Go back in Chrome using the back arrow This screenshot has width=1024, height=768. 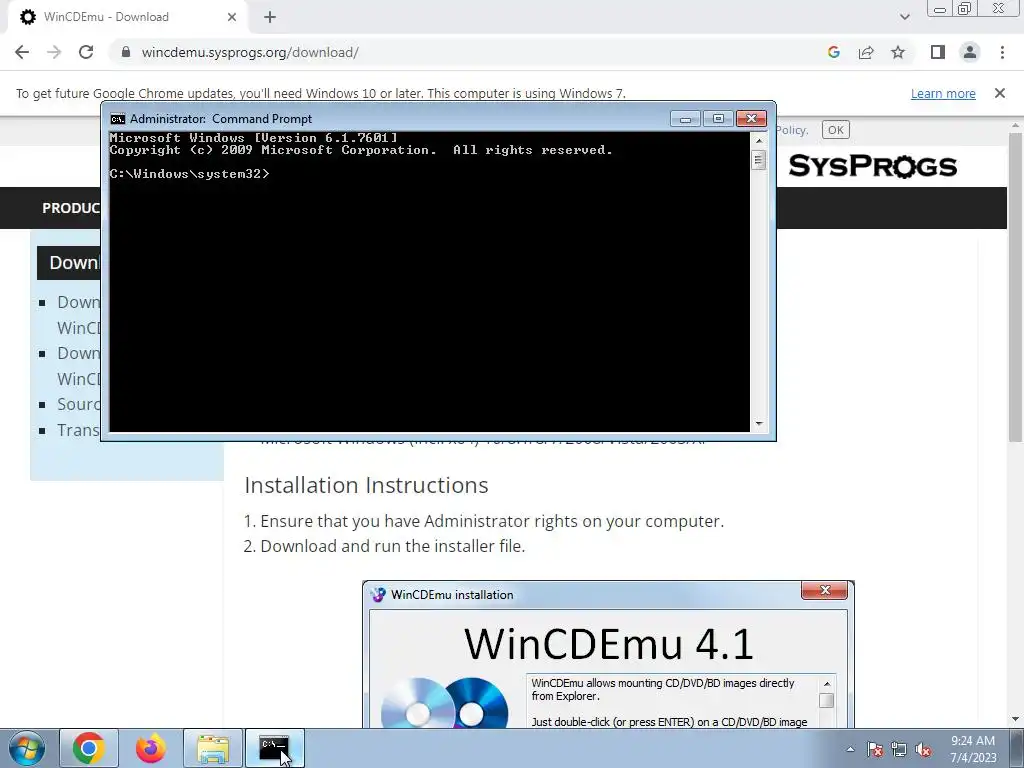[x=22, y=52]
